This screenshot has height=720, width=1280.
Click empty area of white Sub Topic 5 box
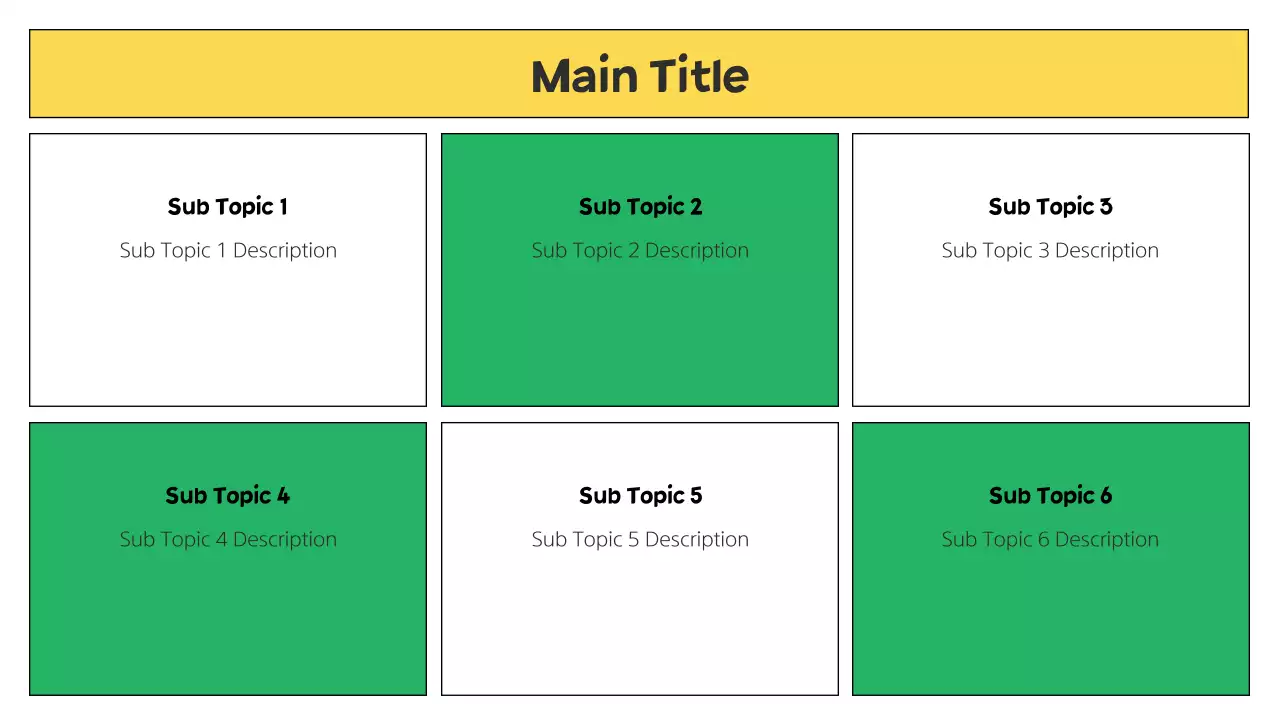coord(640,630)
